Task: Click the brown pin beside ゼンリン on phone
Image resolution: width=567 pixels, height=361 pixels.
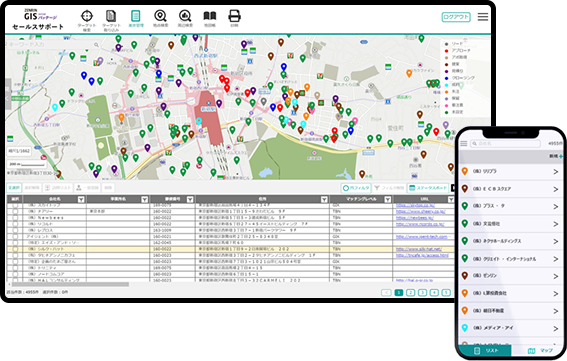Action: pos(465,276)
